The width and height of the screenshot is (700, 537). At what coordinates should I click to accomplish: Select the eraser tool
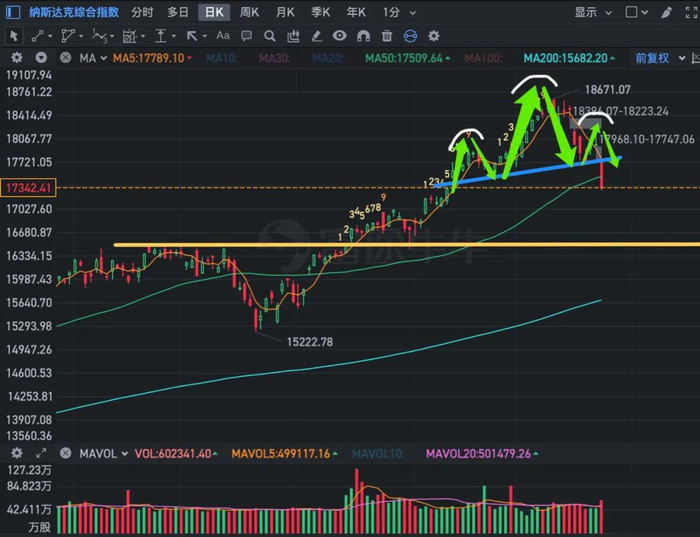[x=317, y=36]
